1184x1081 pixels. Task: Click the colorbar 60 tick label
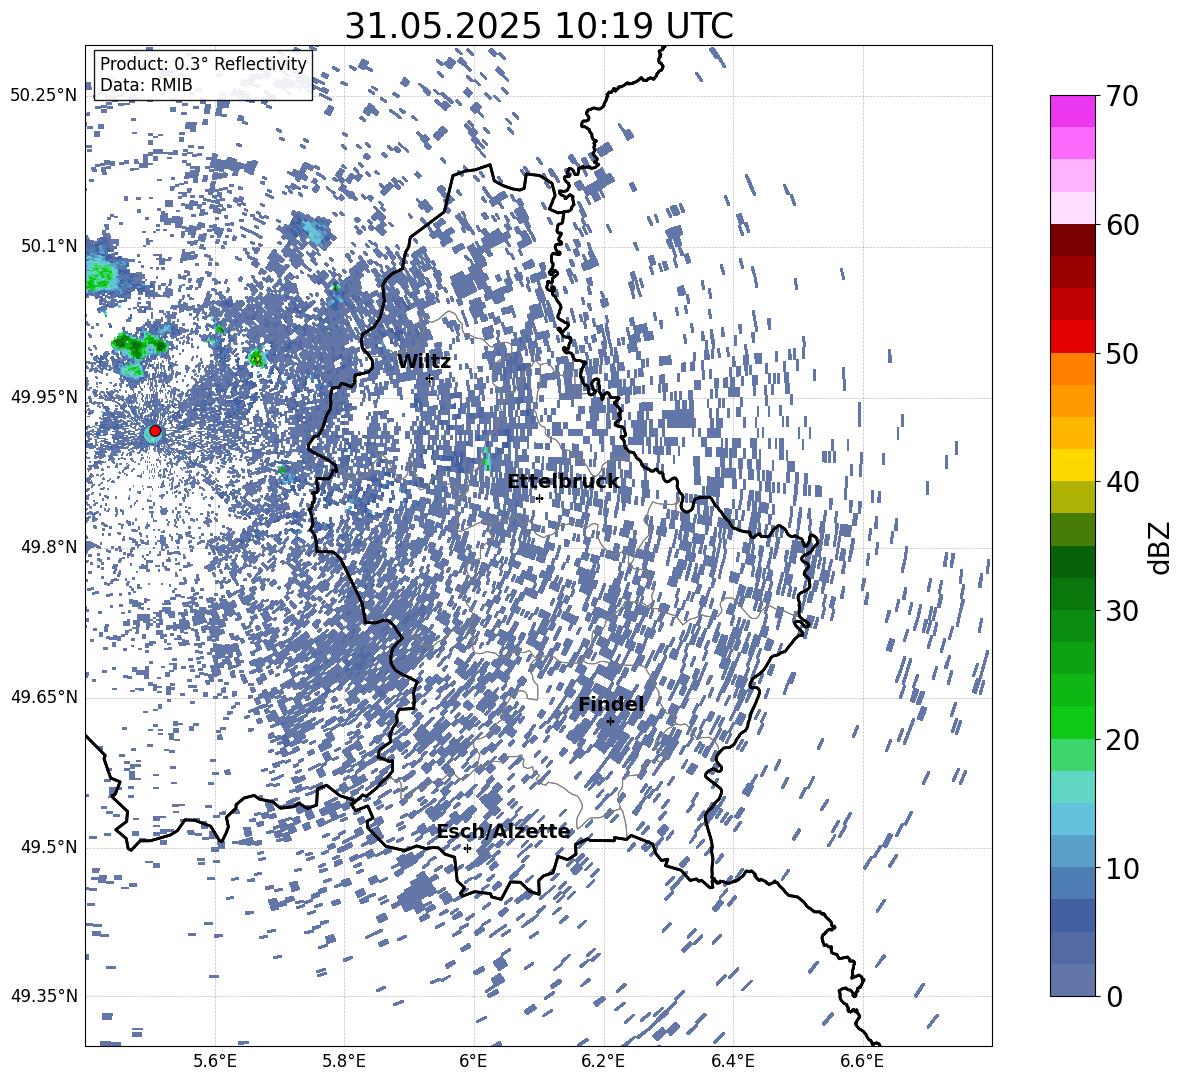pos(1122,225)
